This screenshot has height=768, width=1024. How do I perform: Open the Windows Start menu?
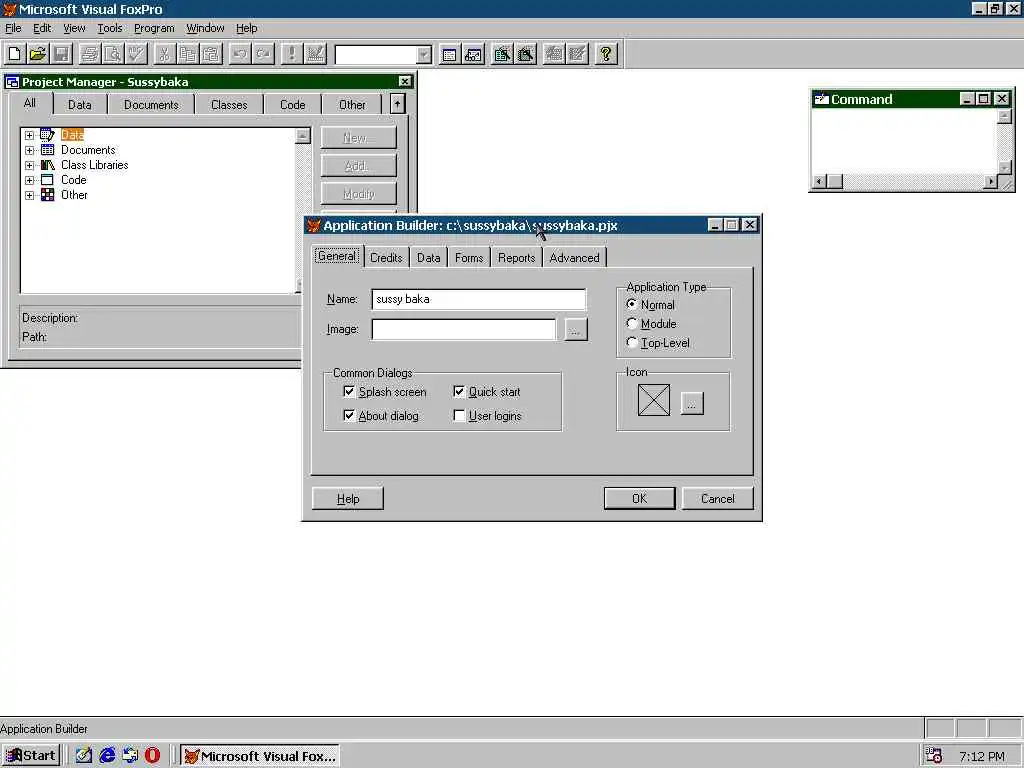31,756
